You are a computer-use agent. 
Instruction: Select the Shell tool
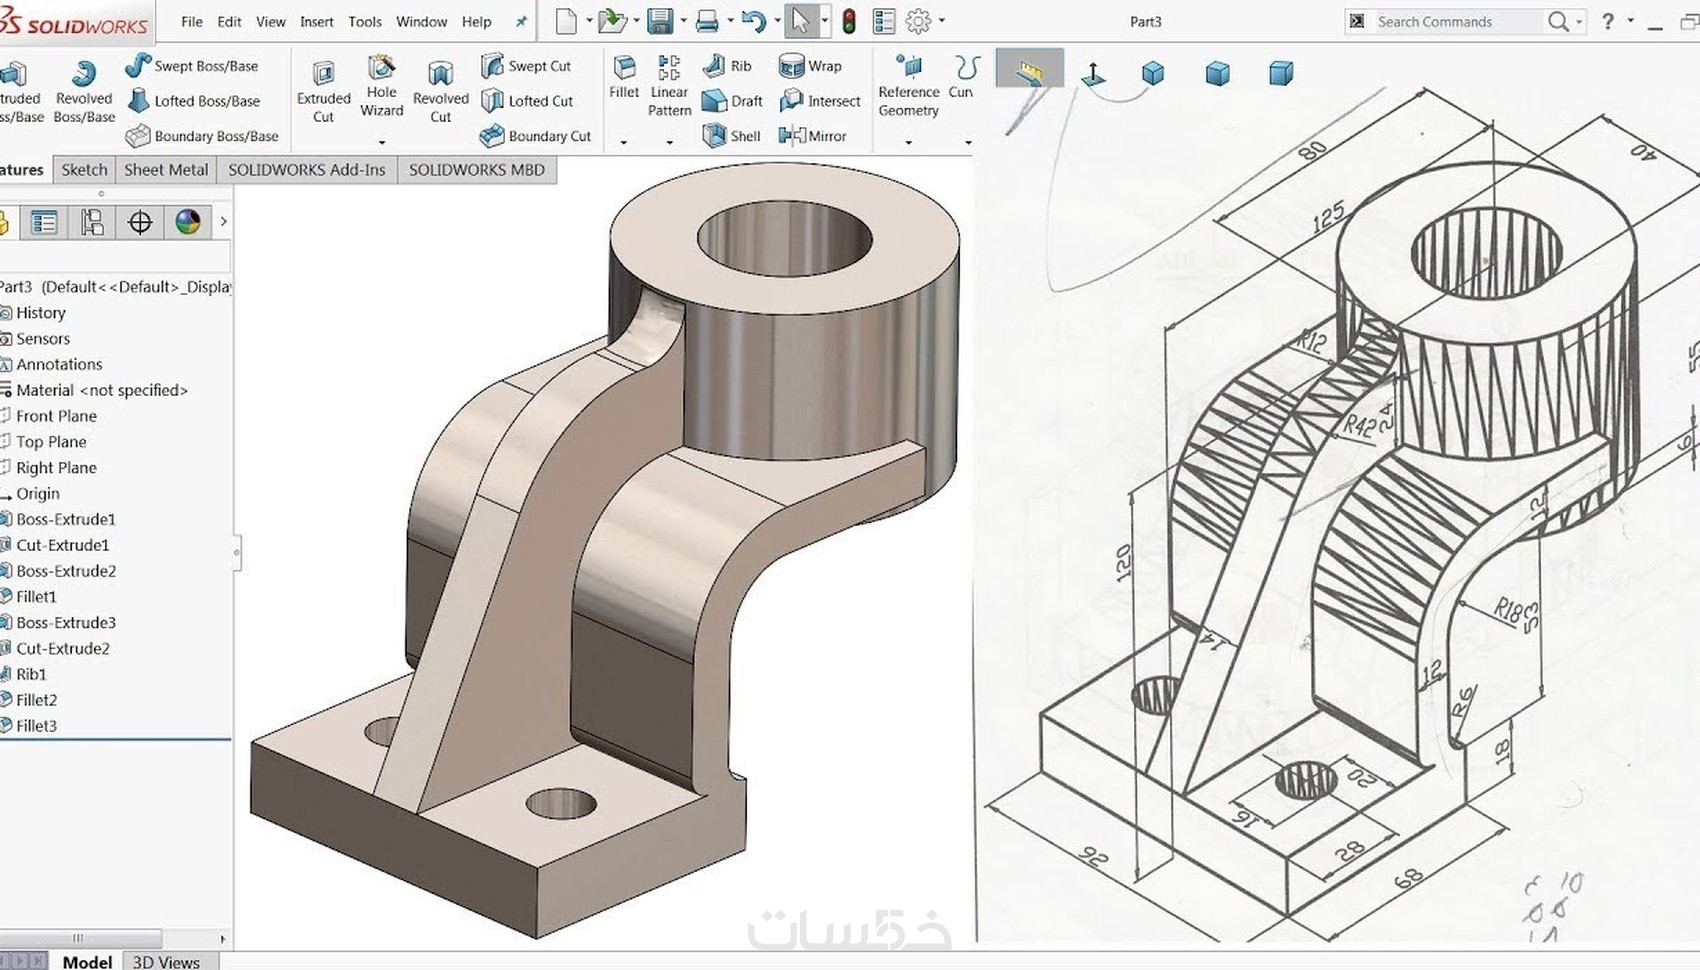click(x=731, y=136)
